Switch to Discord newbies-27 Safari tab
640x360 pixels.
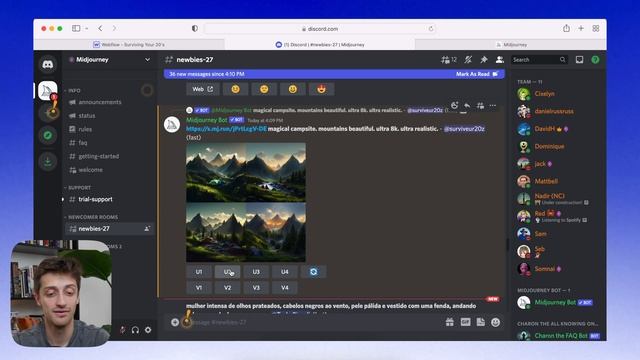click(x=320, y=44)
